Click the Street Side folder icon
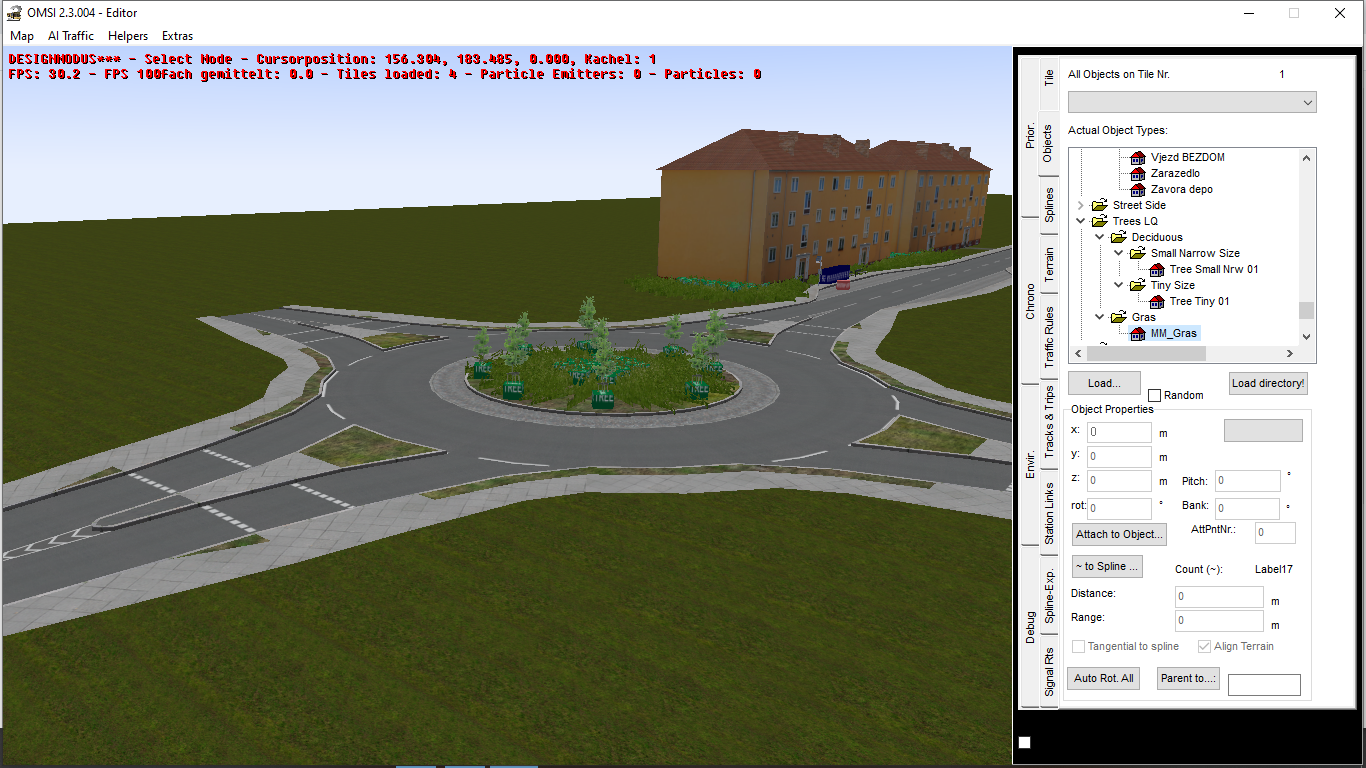1366x768 pixels. point(1100,206)
